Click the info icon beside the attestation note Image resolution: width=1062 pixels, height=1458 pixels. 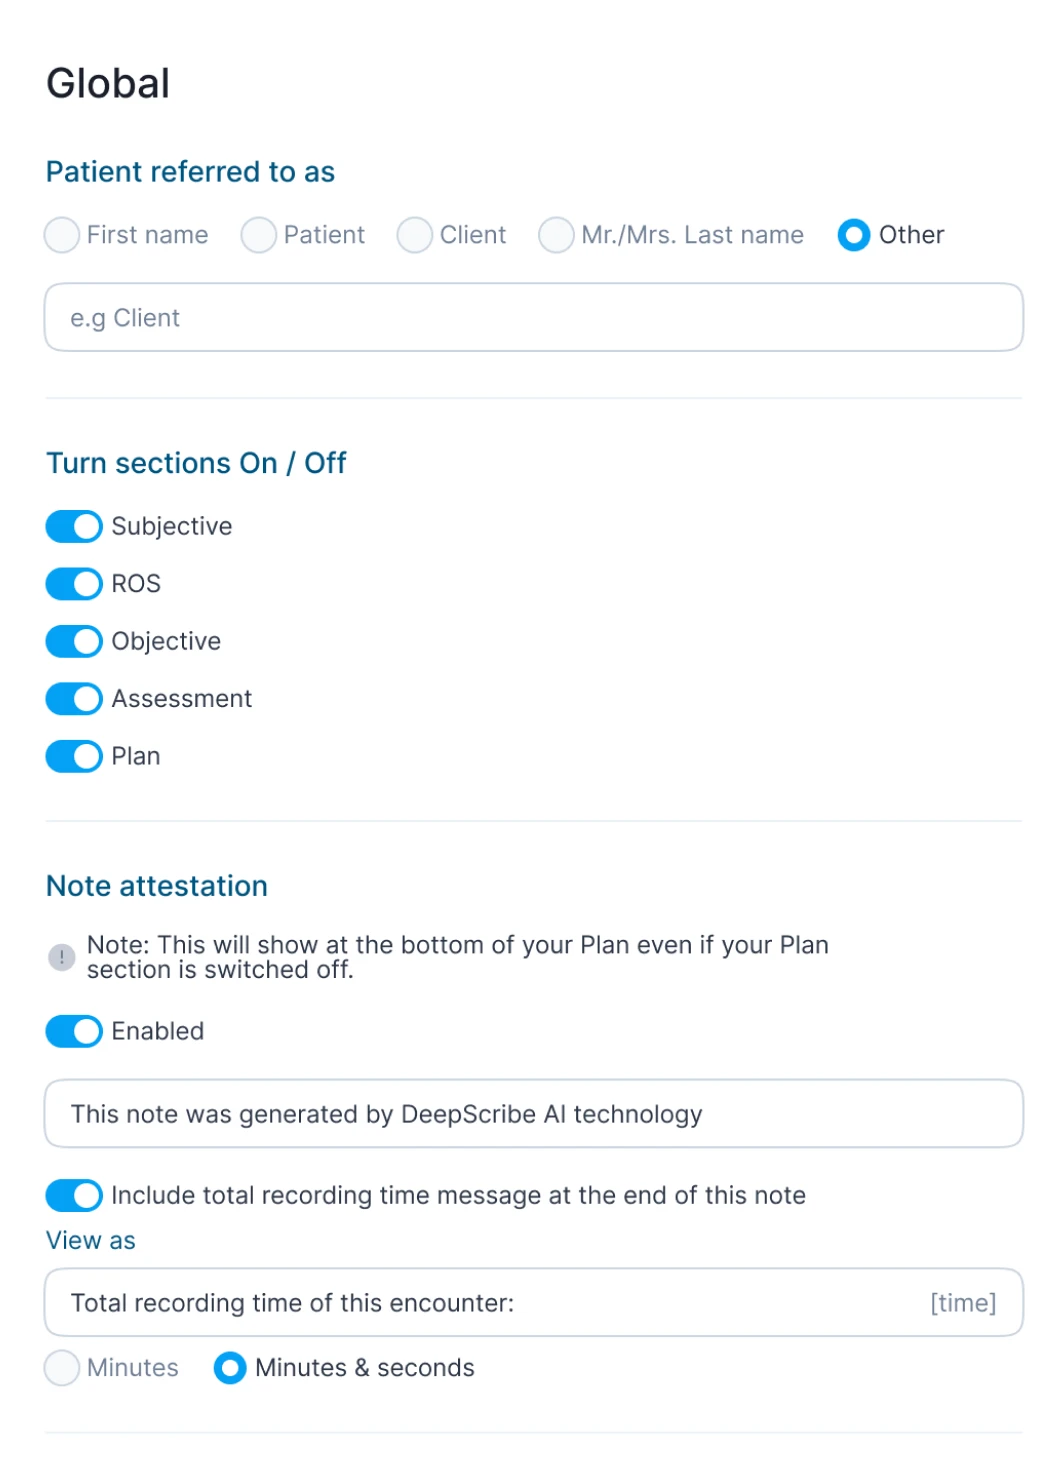[x=61, y=957]
